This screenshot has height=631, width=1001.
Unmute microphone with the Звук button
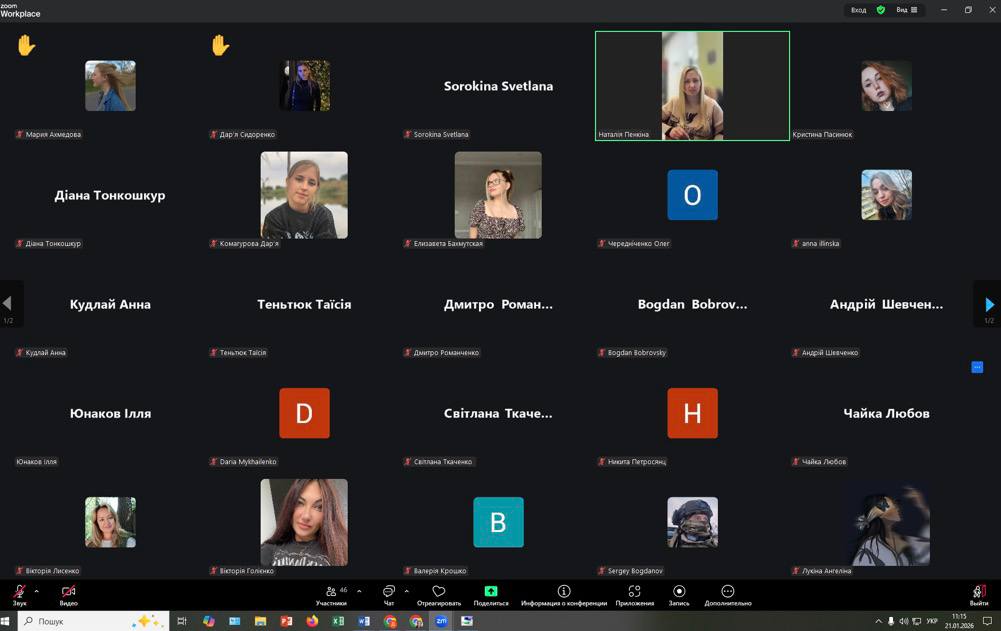point(19,592)
